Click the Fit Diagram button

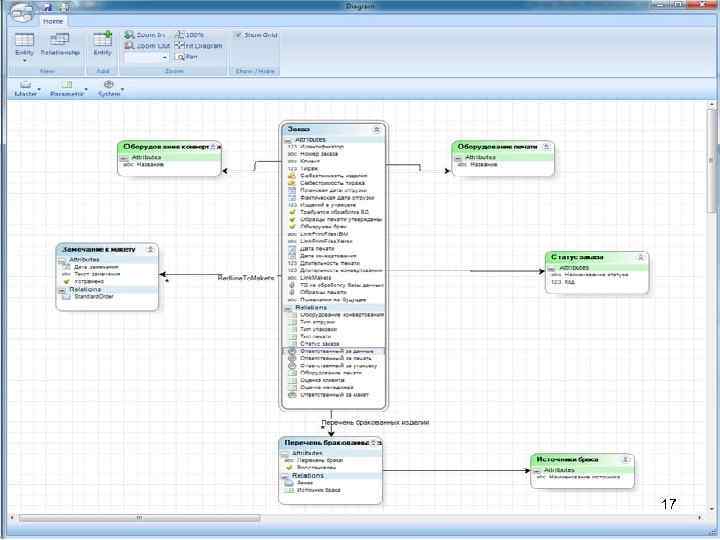point(199,45)
